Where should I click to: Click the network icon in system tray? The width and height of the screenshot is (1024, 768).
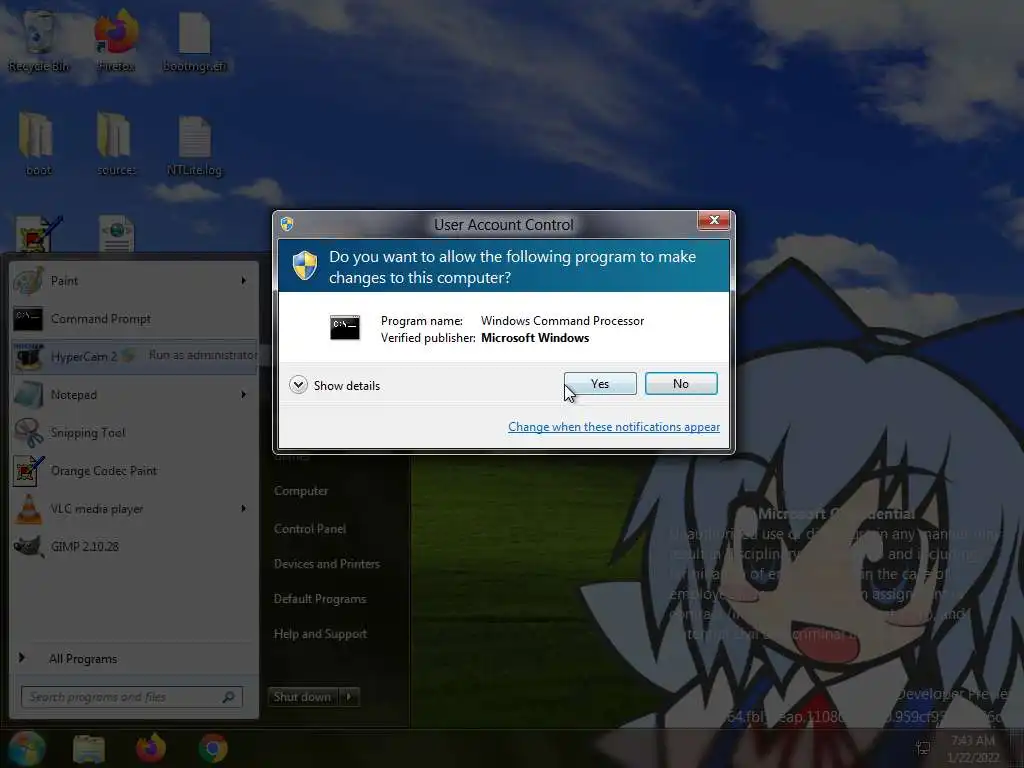tap(923, 748)
